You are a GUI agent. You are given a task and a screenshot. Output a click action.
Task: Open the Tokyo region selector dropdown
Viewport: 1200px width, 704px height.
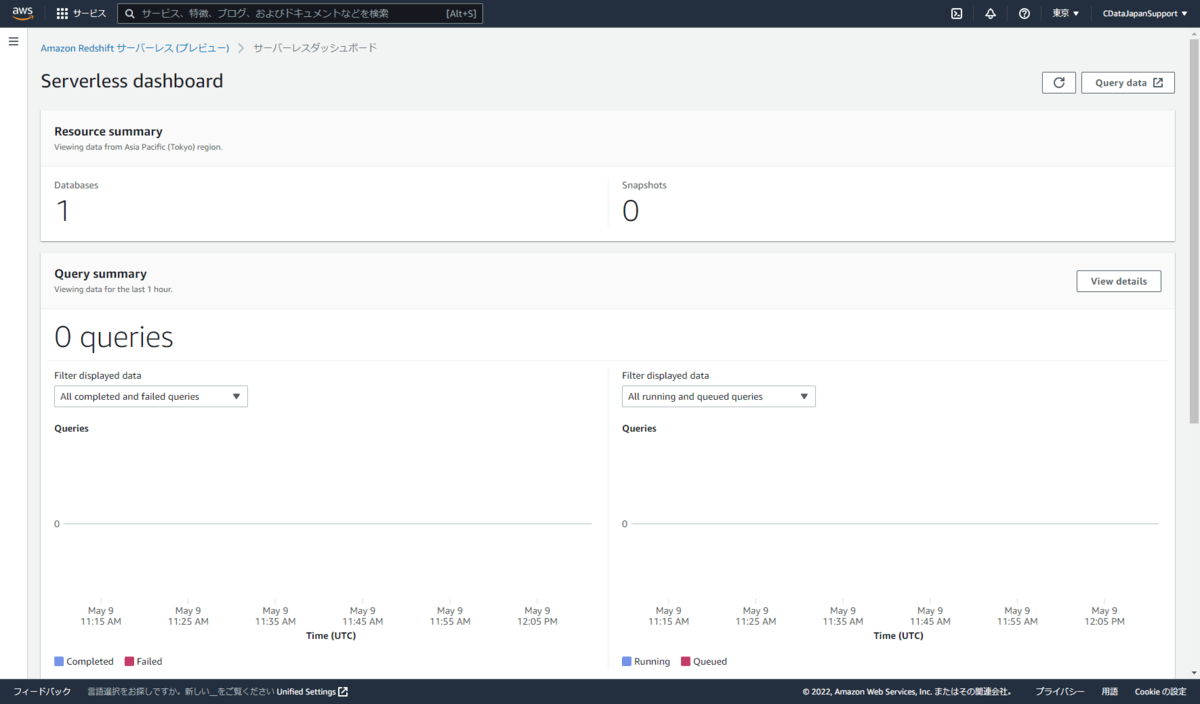coord(1066,14)
